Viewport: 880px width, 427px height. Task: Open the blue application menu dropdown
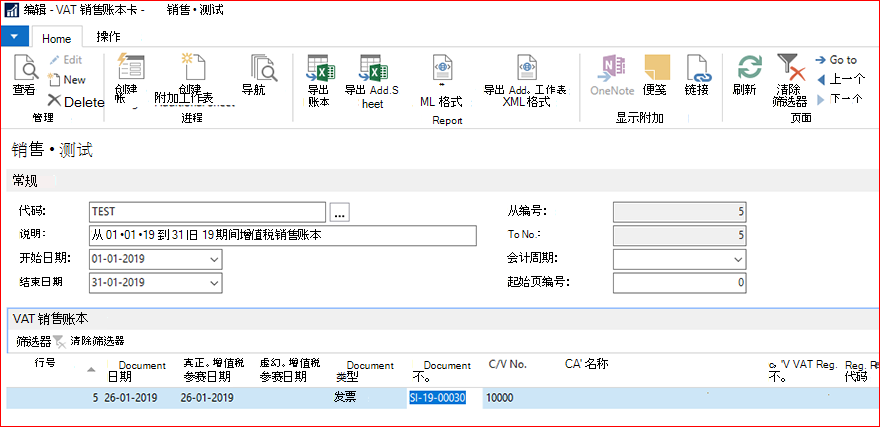pos(14,37)
